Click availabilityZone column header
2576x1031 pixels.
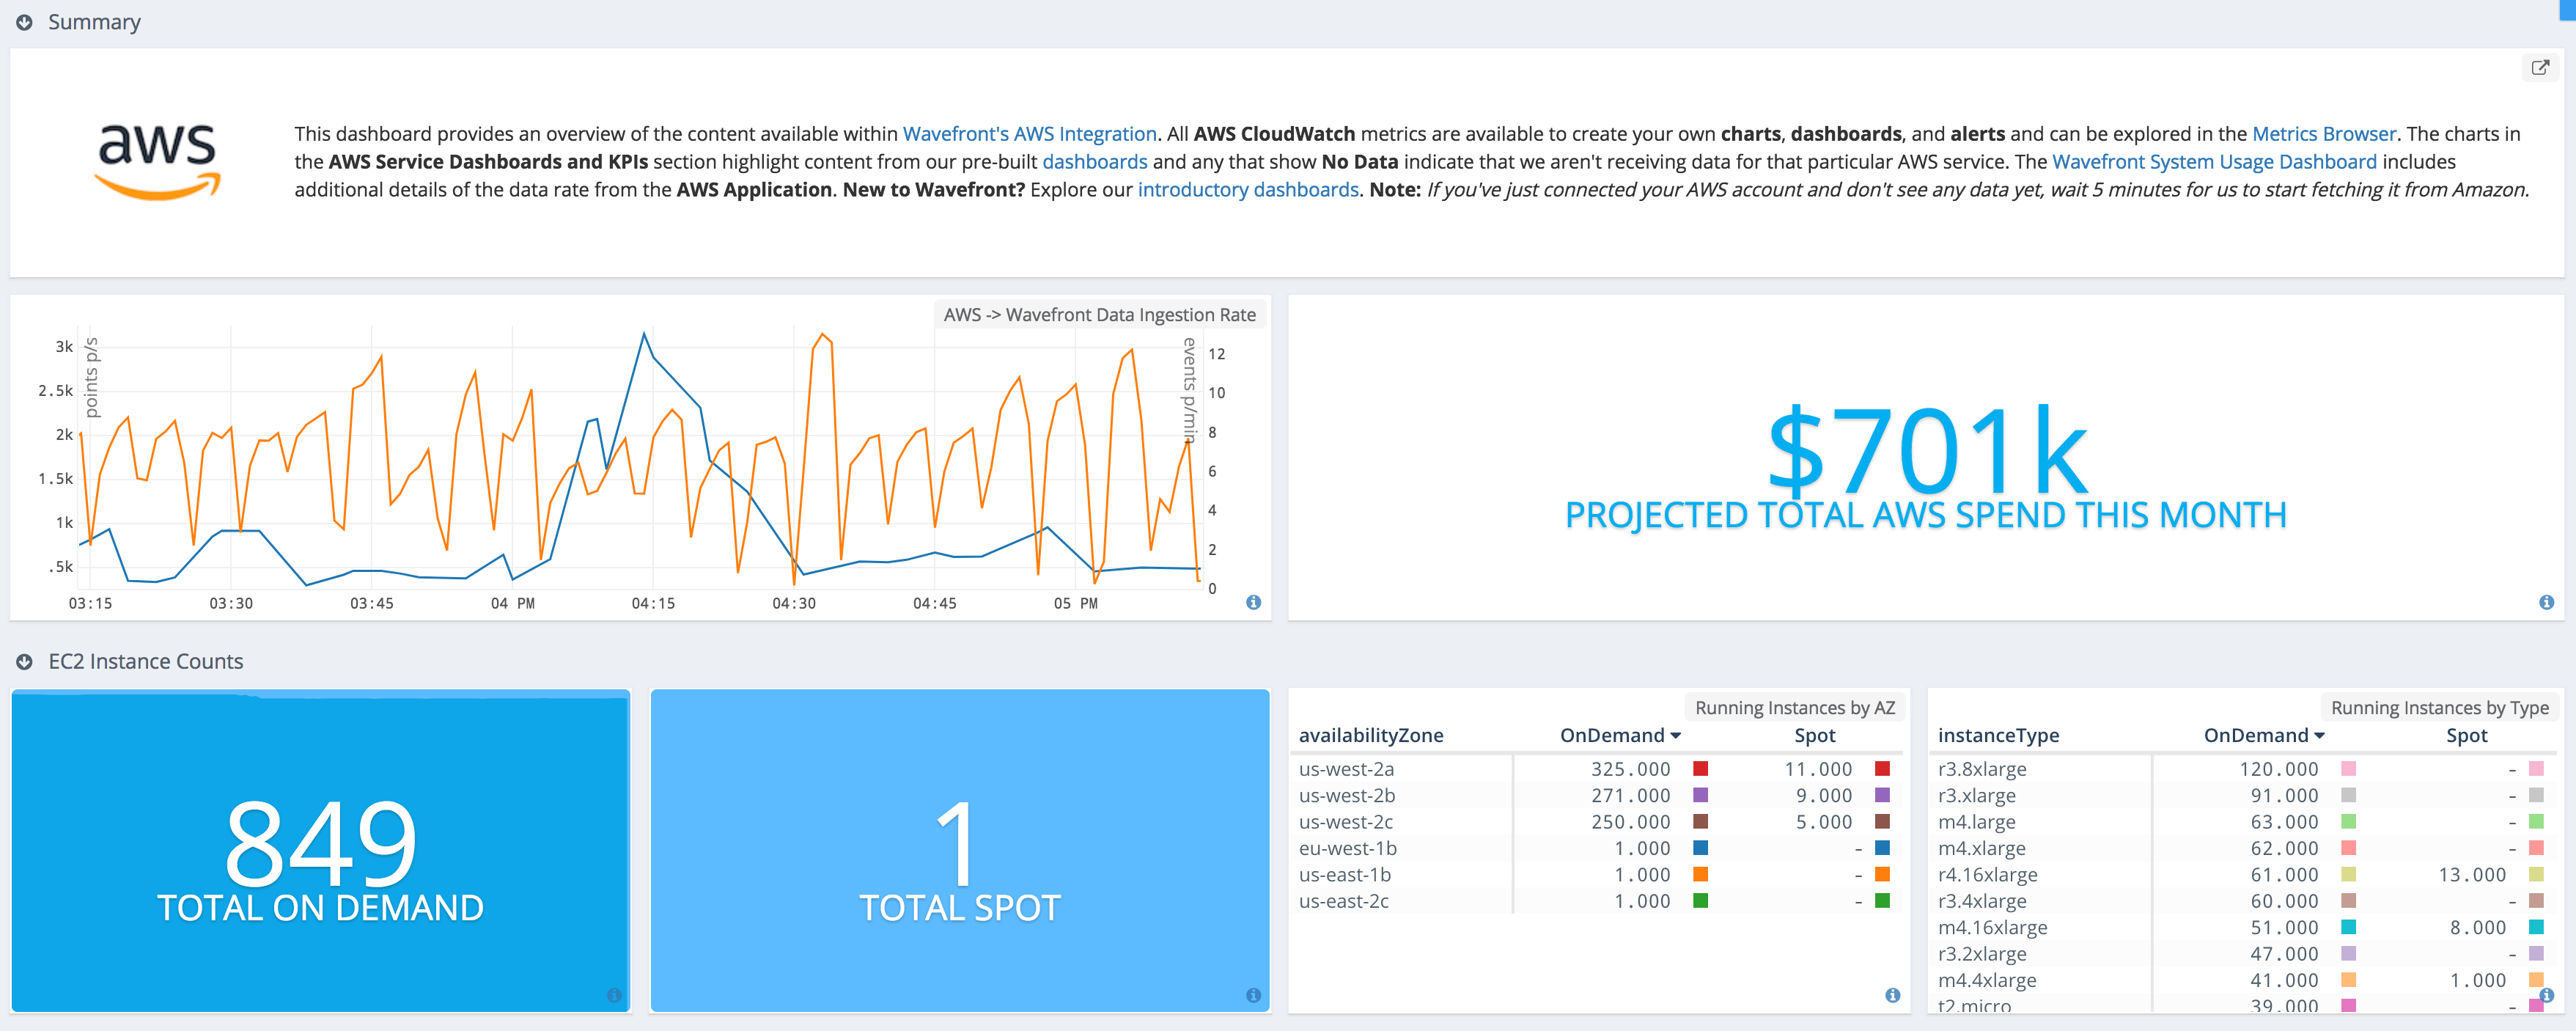point(1370,736)
